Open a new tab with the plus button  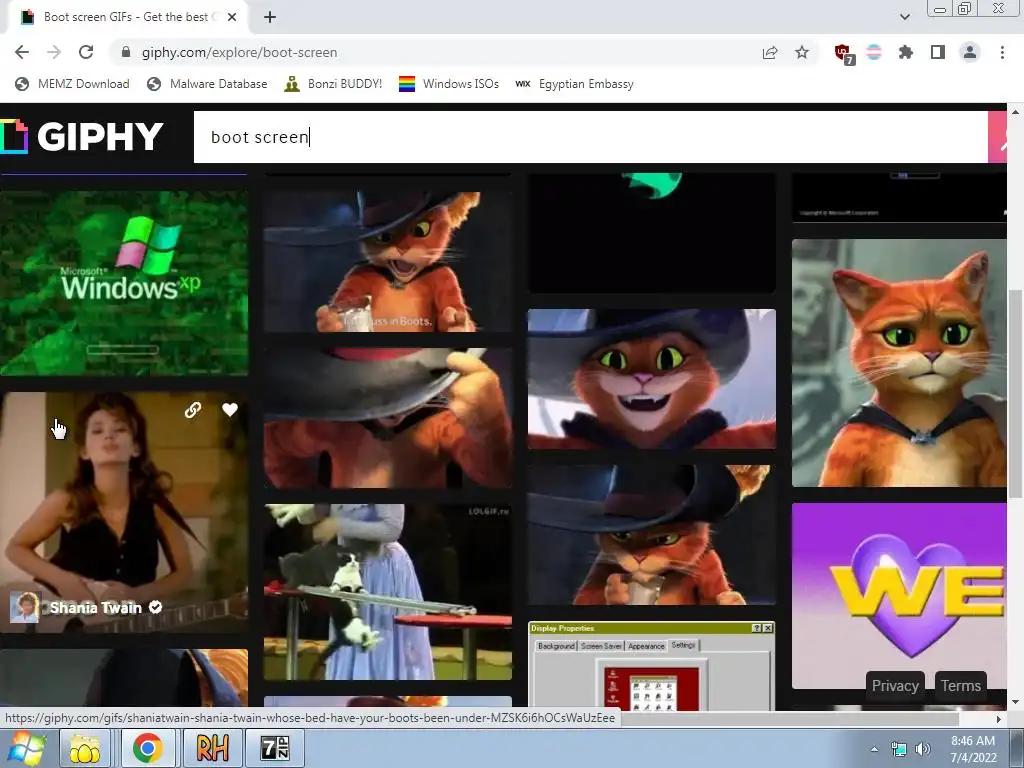coord(270,17)
